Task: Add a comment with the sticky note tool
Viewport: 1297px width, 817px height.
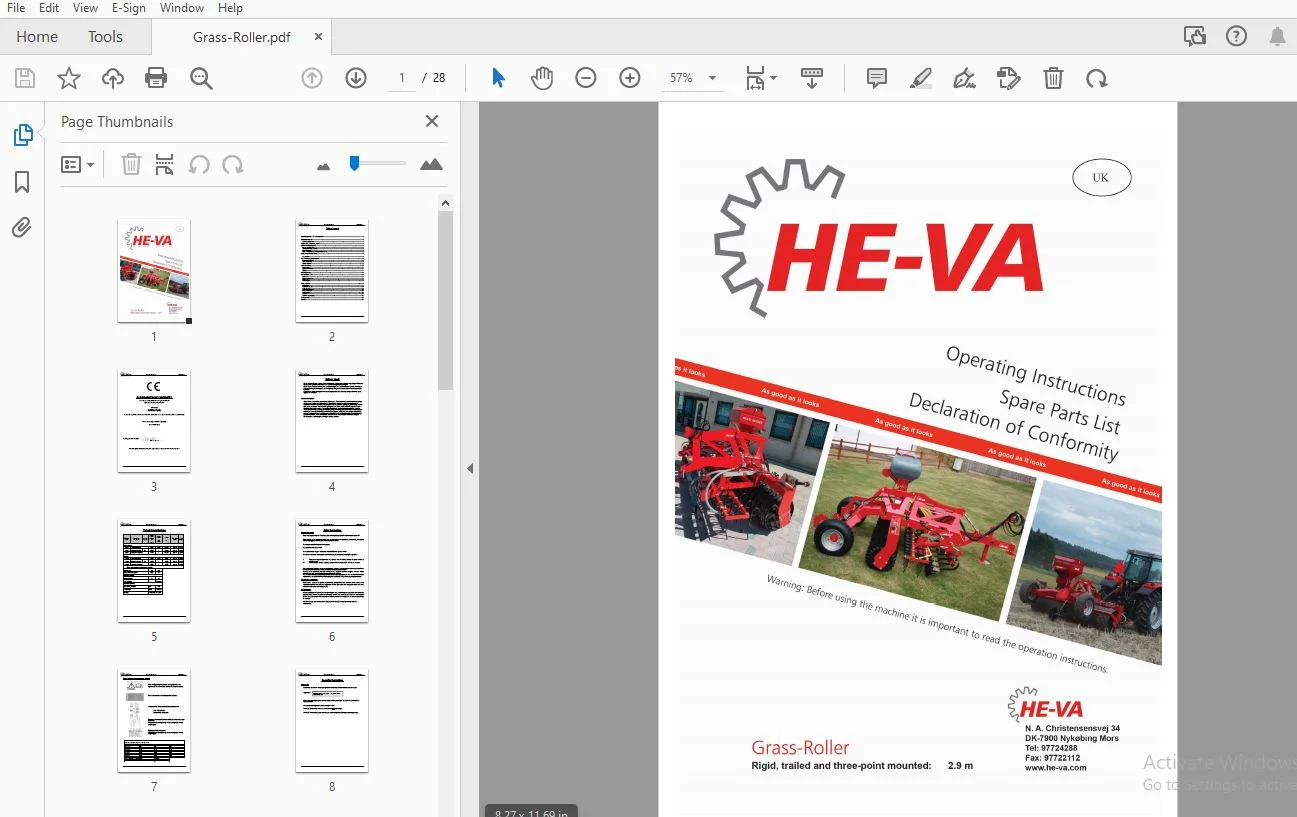Action: (877, 78)
